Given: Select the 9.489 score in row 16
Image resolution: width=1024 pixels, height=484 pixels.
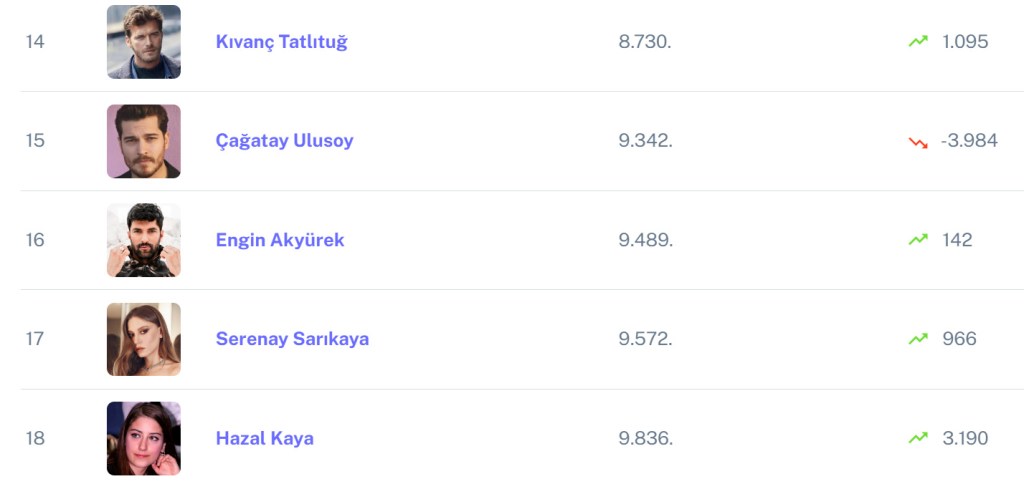Looking at the screenshot, I should coord(645,240).
